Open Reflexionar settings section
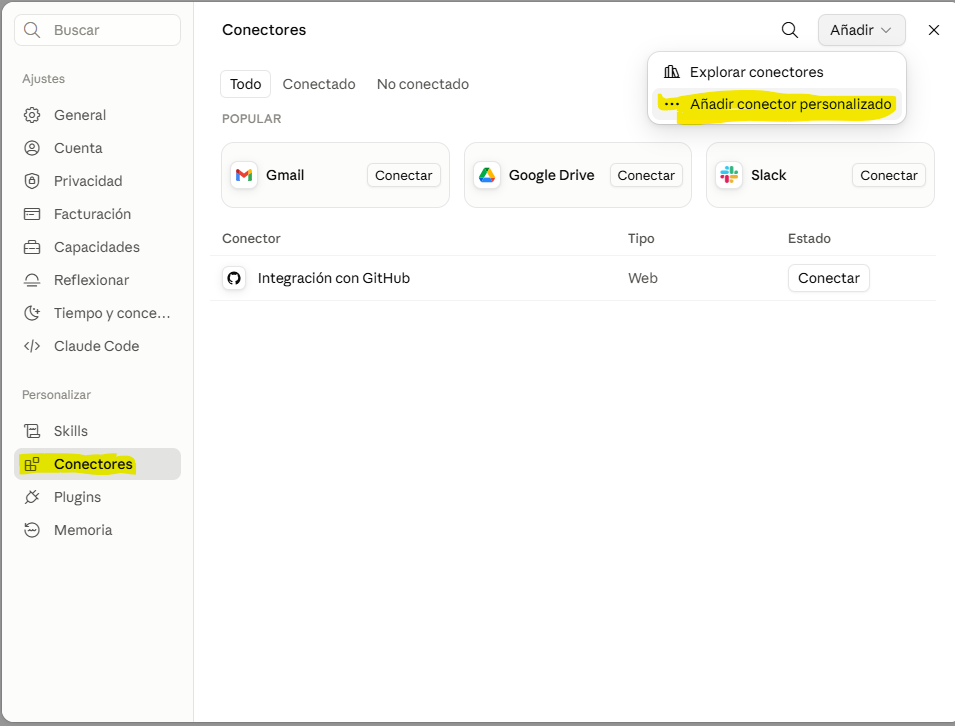This screenshot has width=955, height=726. pyautogui.click(x=97, y=280)
